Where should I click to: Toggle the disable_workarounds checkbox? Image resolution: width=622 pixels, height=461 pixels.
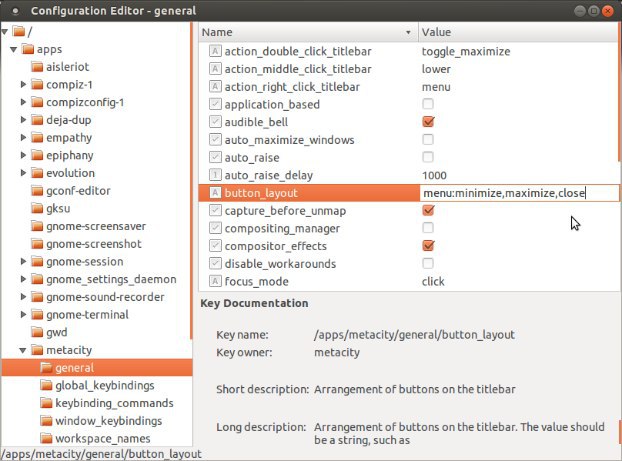(x=428, y=263)
